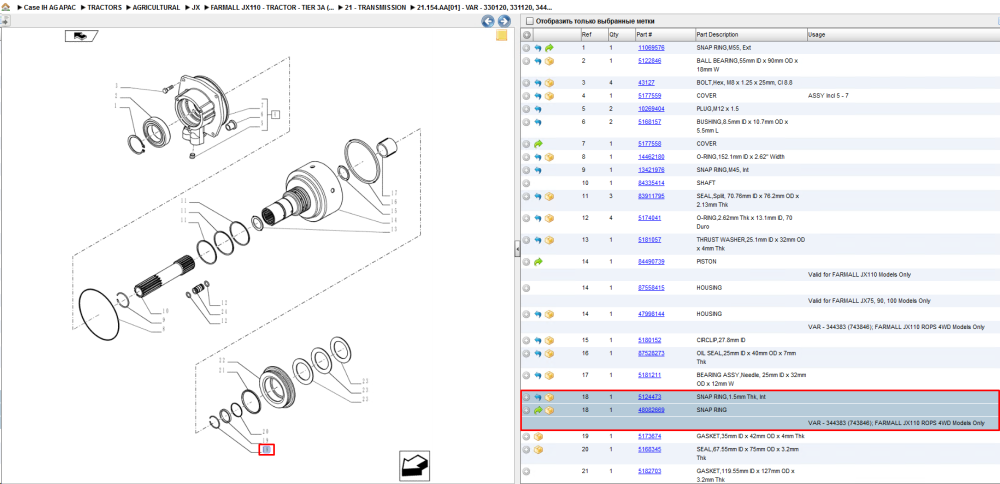Toggle selection circle for BALL BEARING row

pos(526,61)
